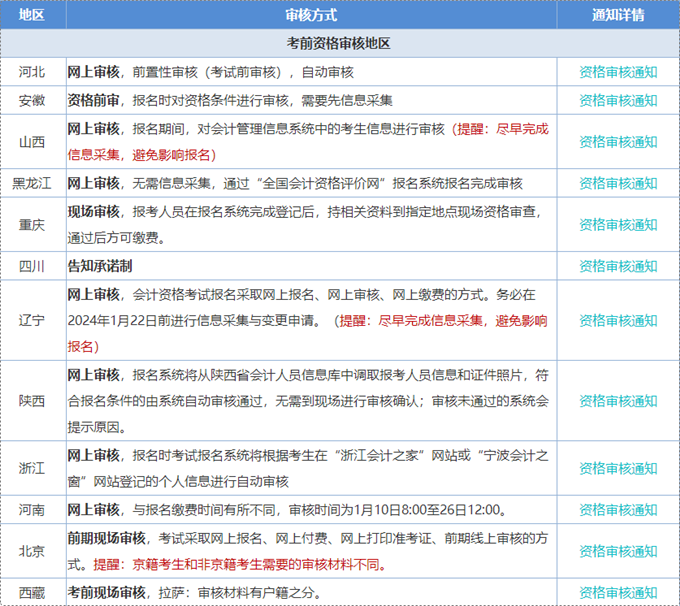Click 黑龙江 description mentioning 全国会计资格评价网
Viewport: 680px width, 606px height.
pyautogui.click(x=295, y=183)
